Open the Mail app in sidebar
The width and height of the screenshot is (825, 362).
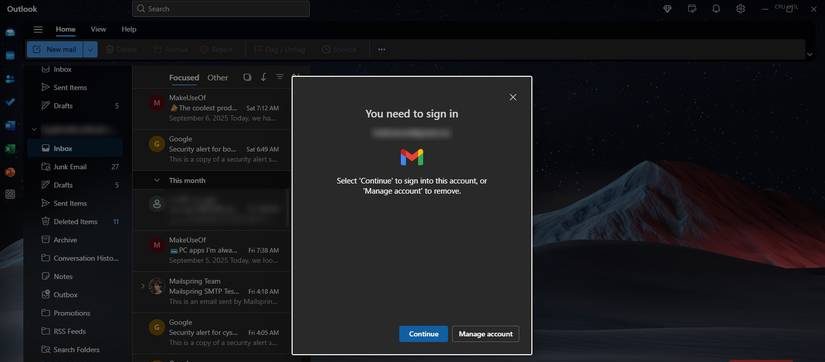coord(10,33)
